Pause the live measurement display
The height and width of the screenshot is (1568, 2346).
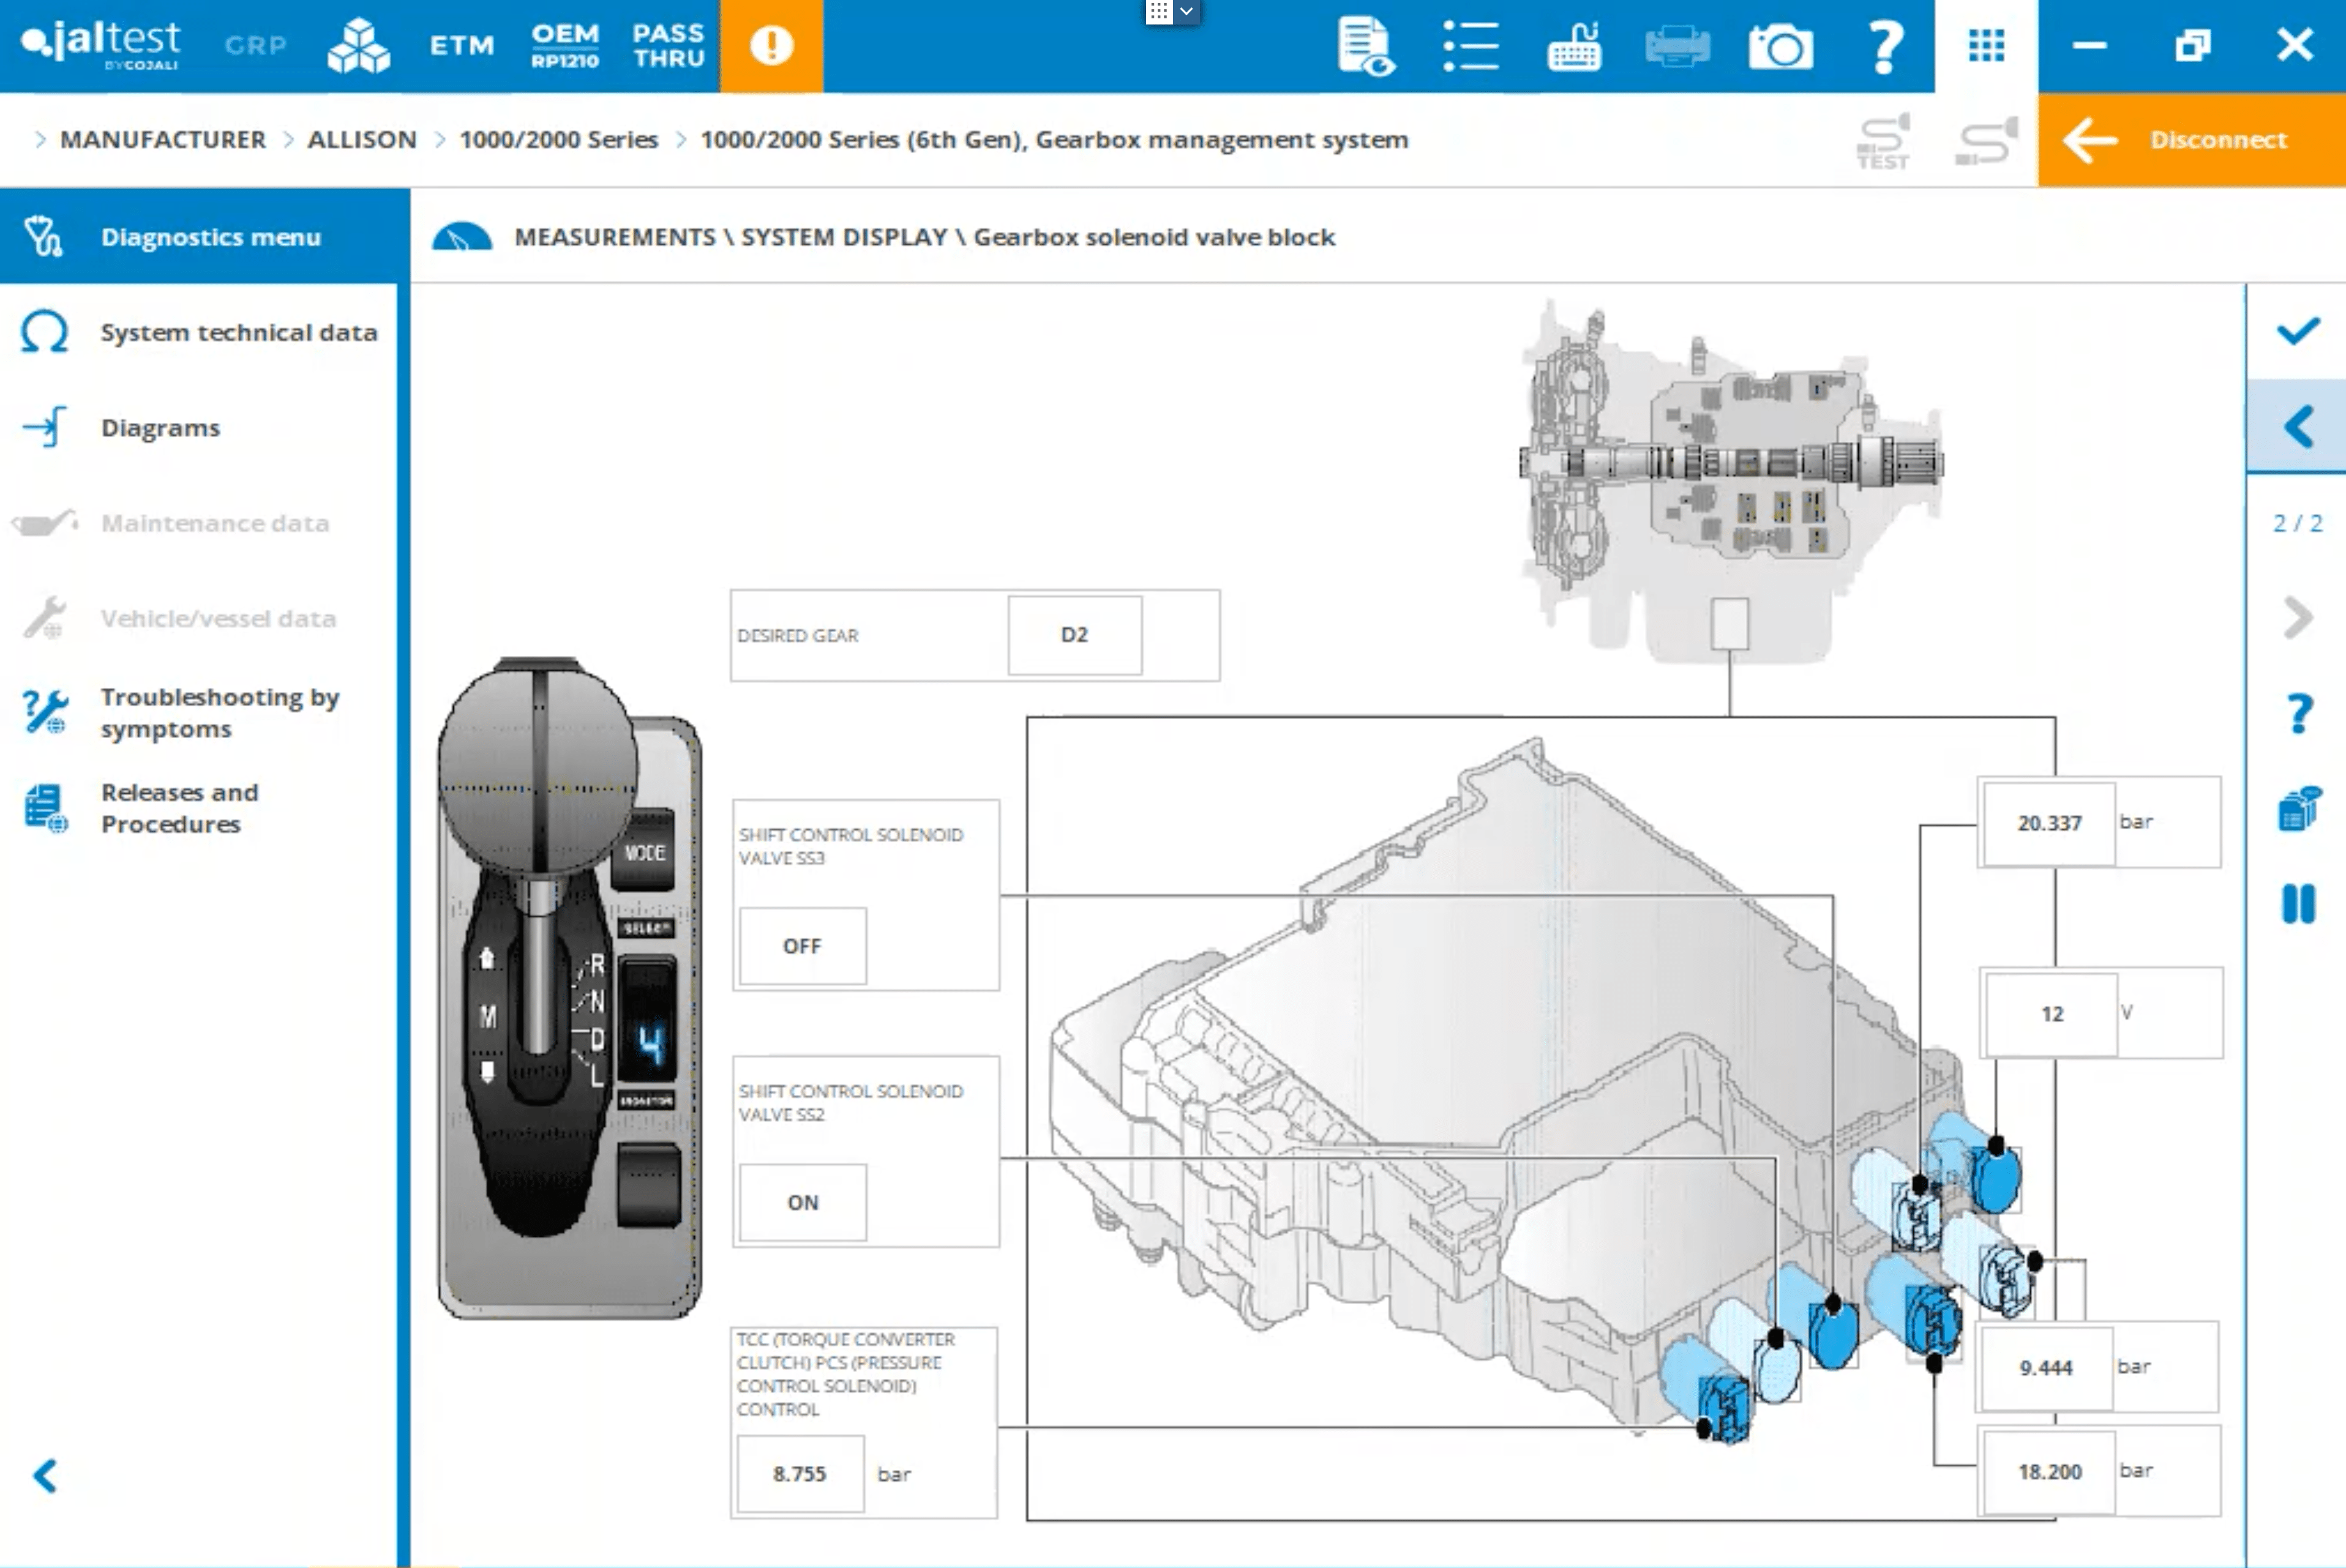pyautogui.click(x=2298, y=904)
